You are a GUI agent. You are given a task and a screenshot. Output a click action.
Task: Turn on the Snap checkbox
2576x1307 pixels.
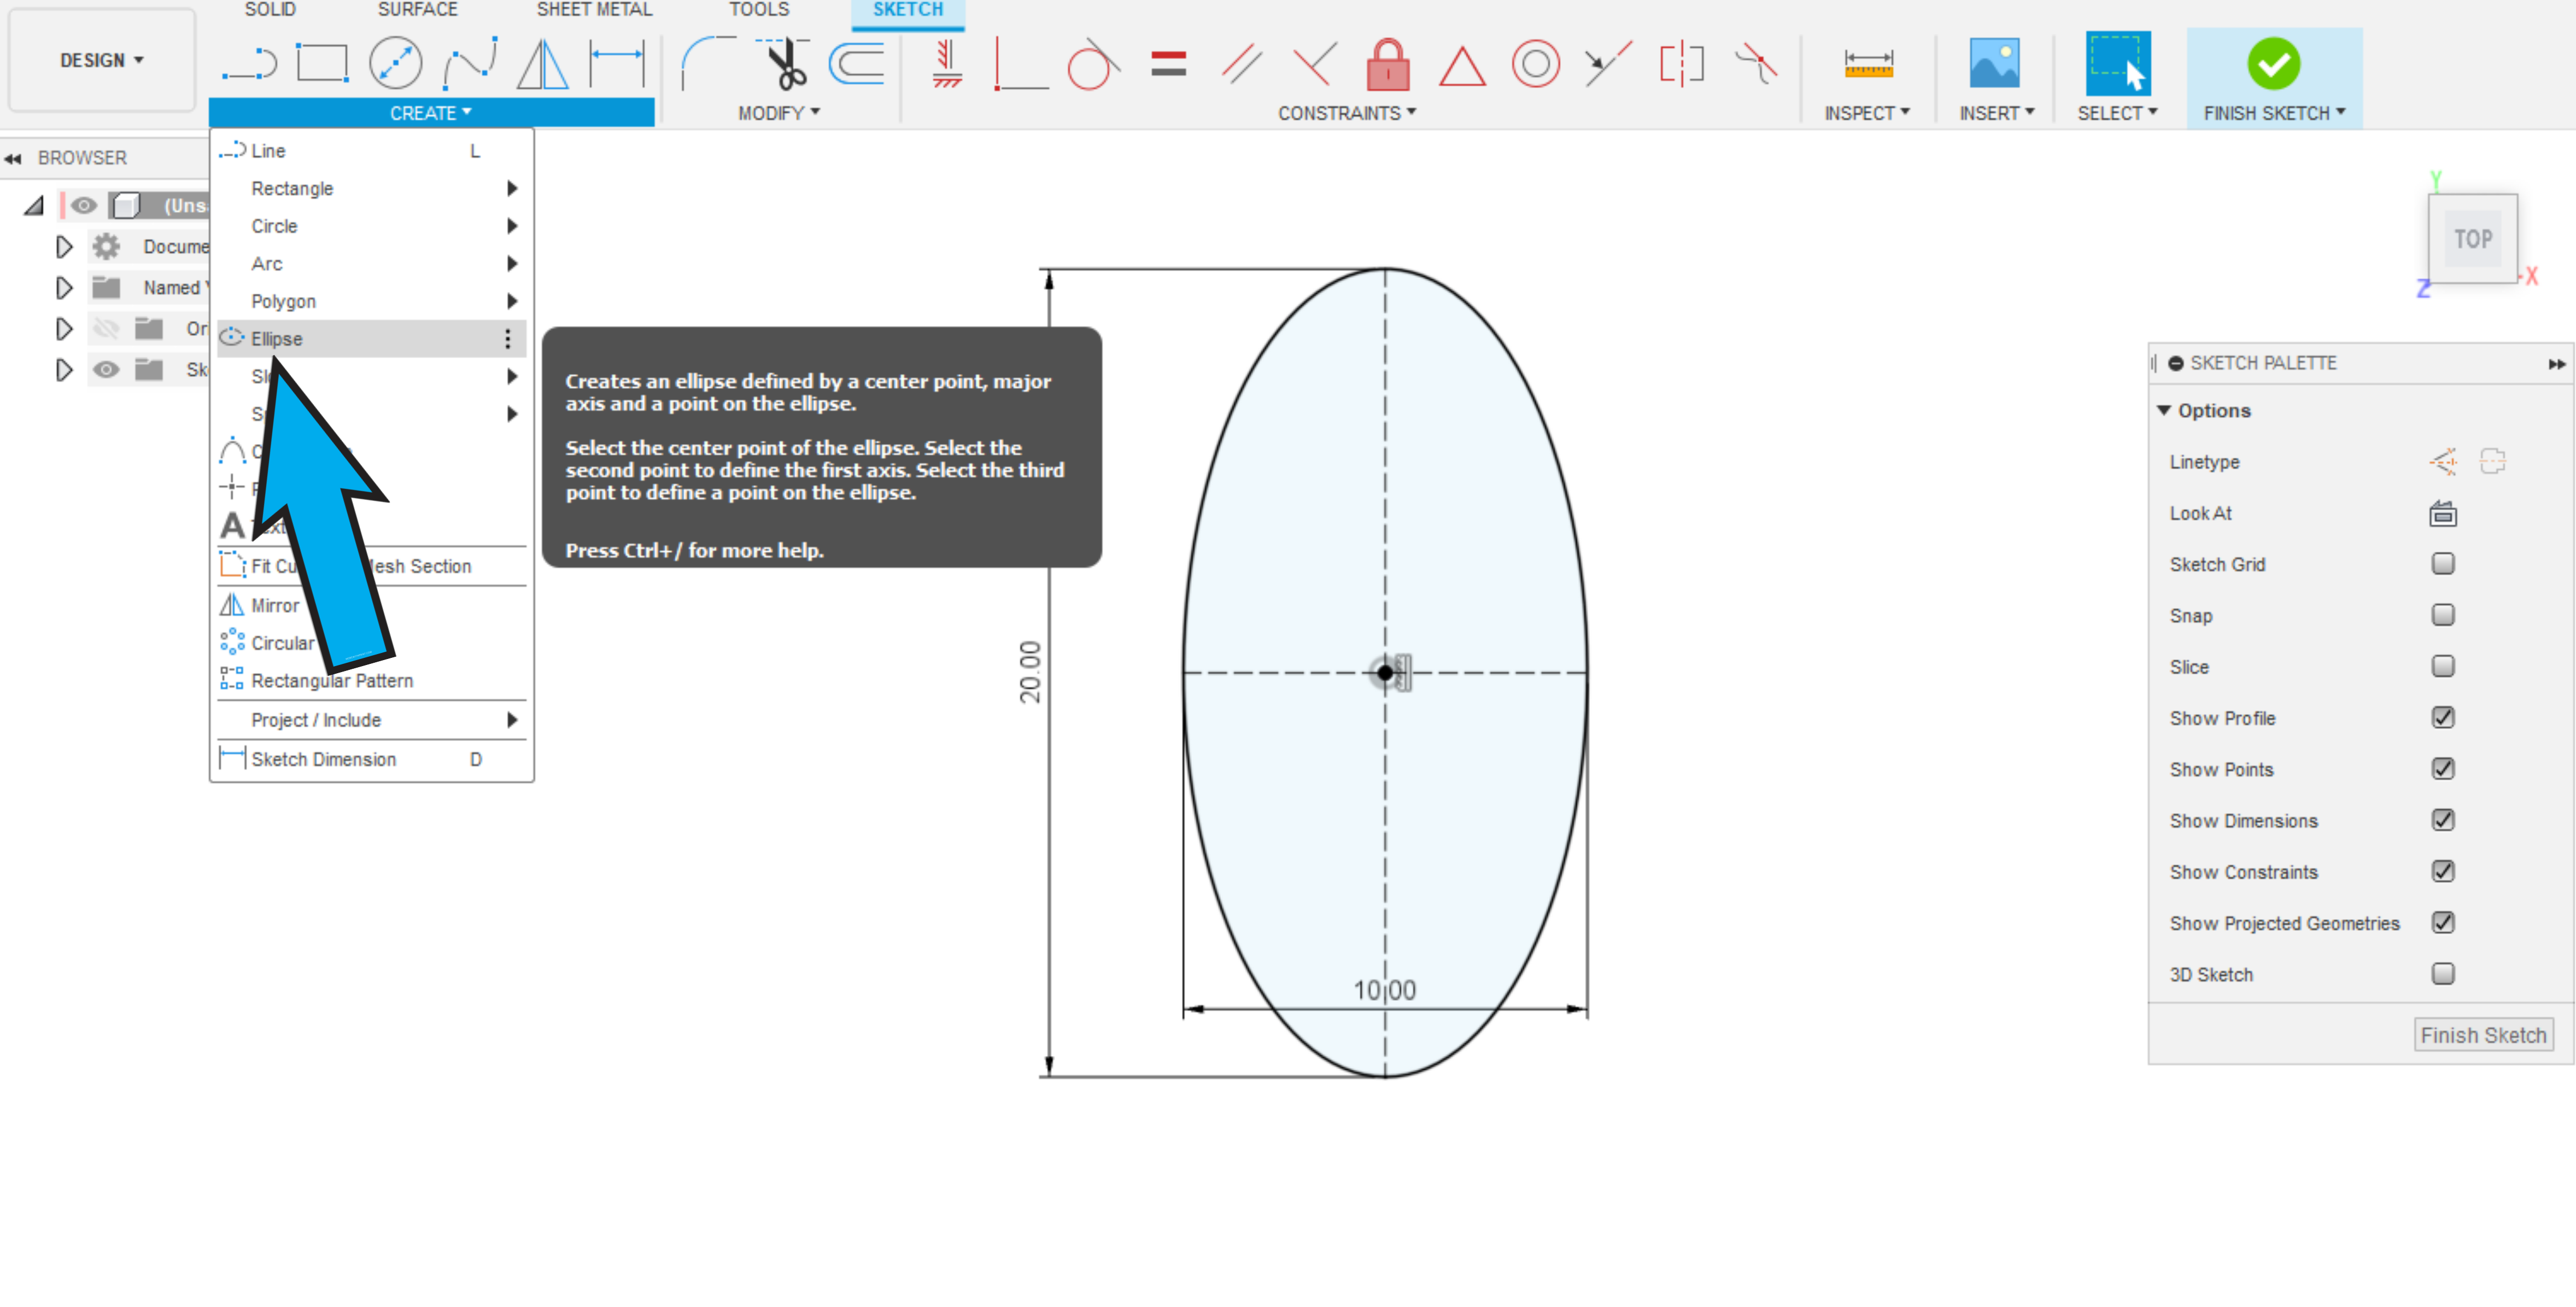2442,615
